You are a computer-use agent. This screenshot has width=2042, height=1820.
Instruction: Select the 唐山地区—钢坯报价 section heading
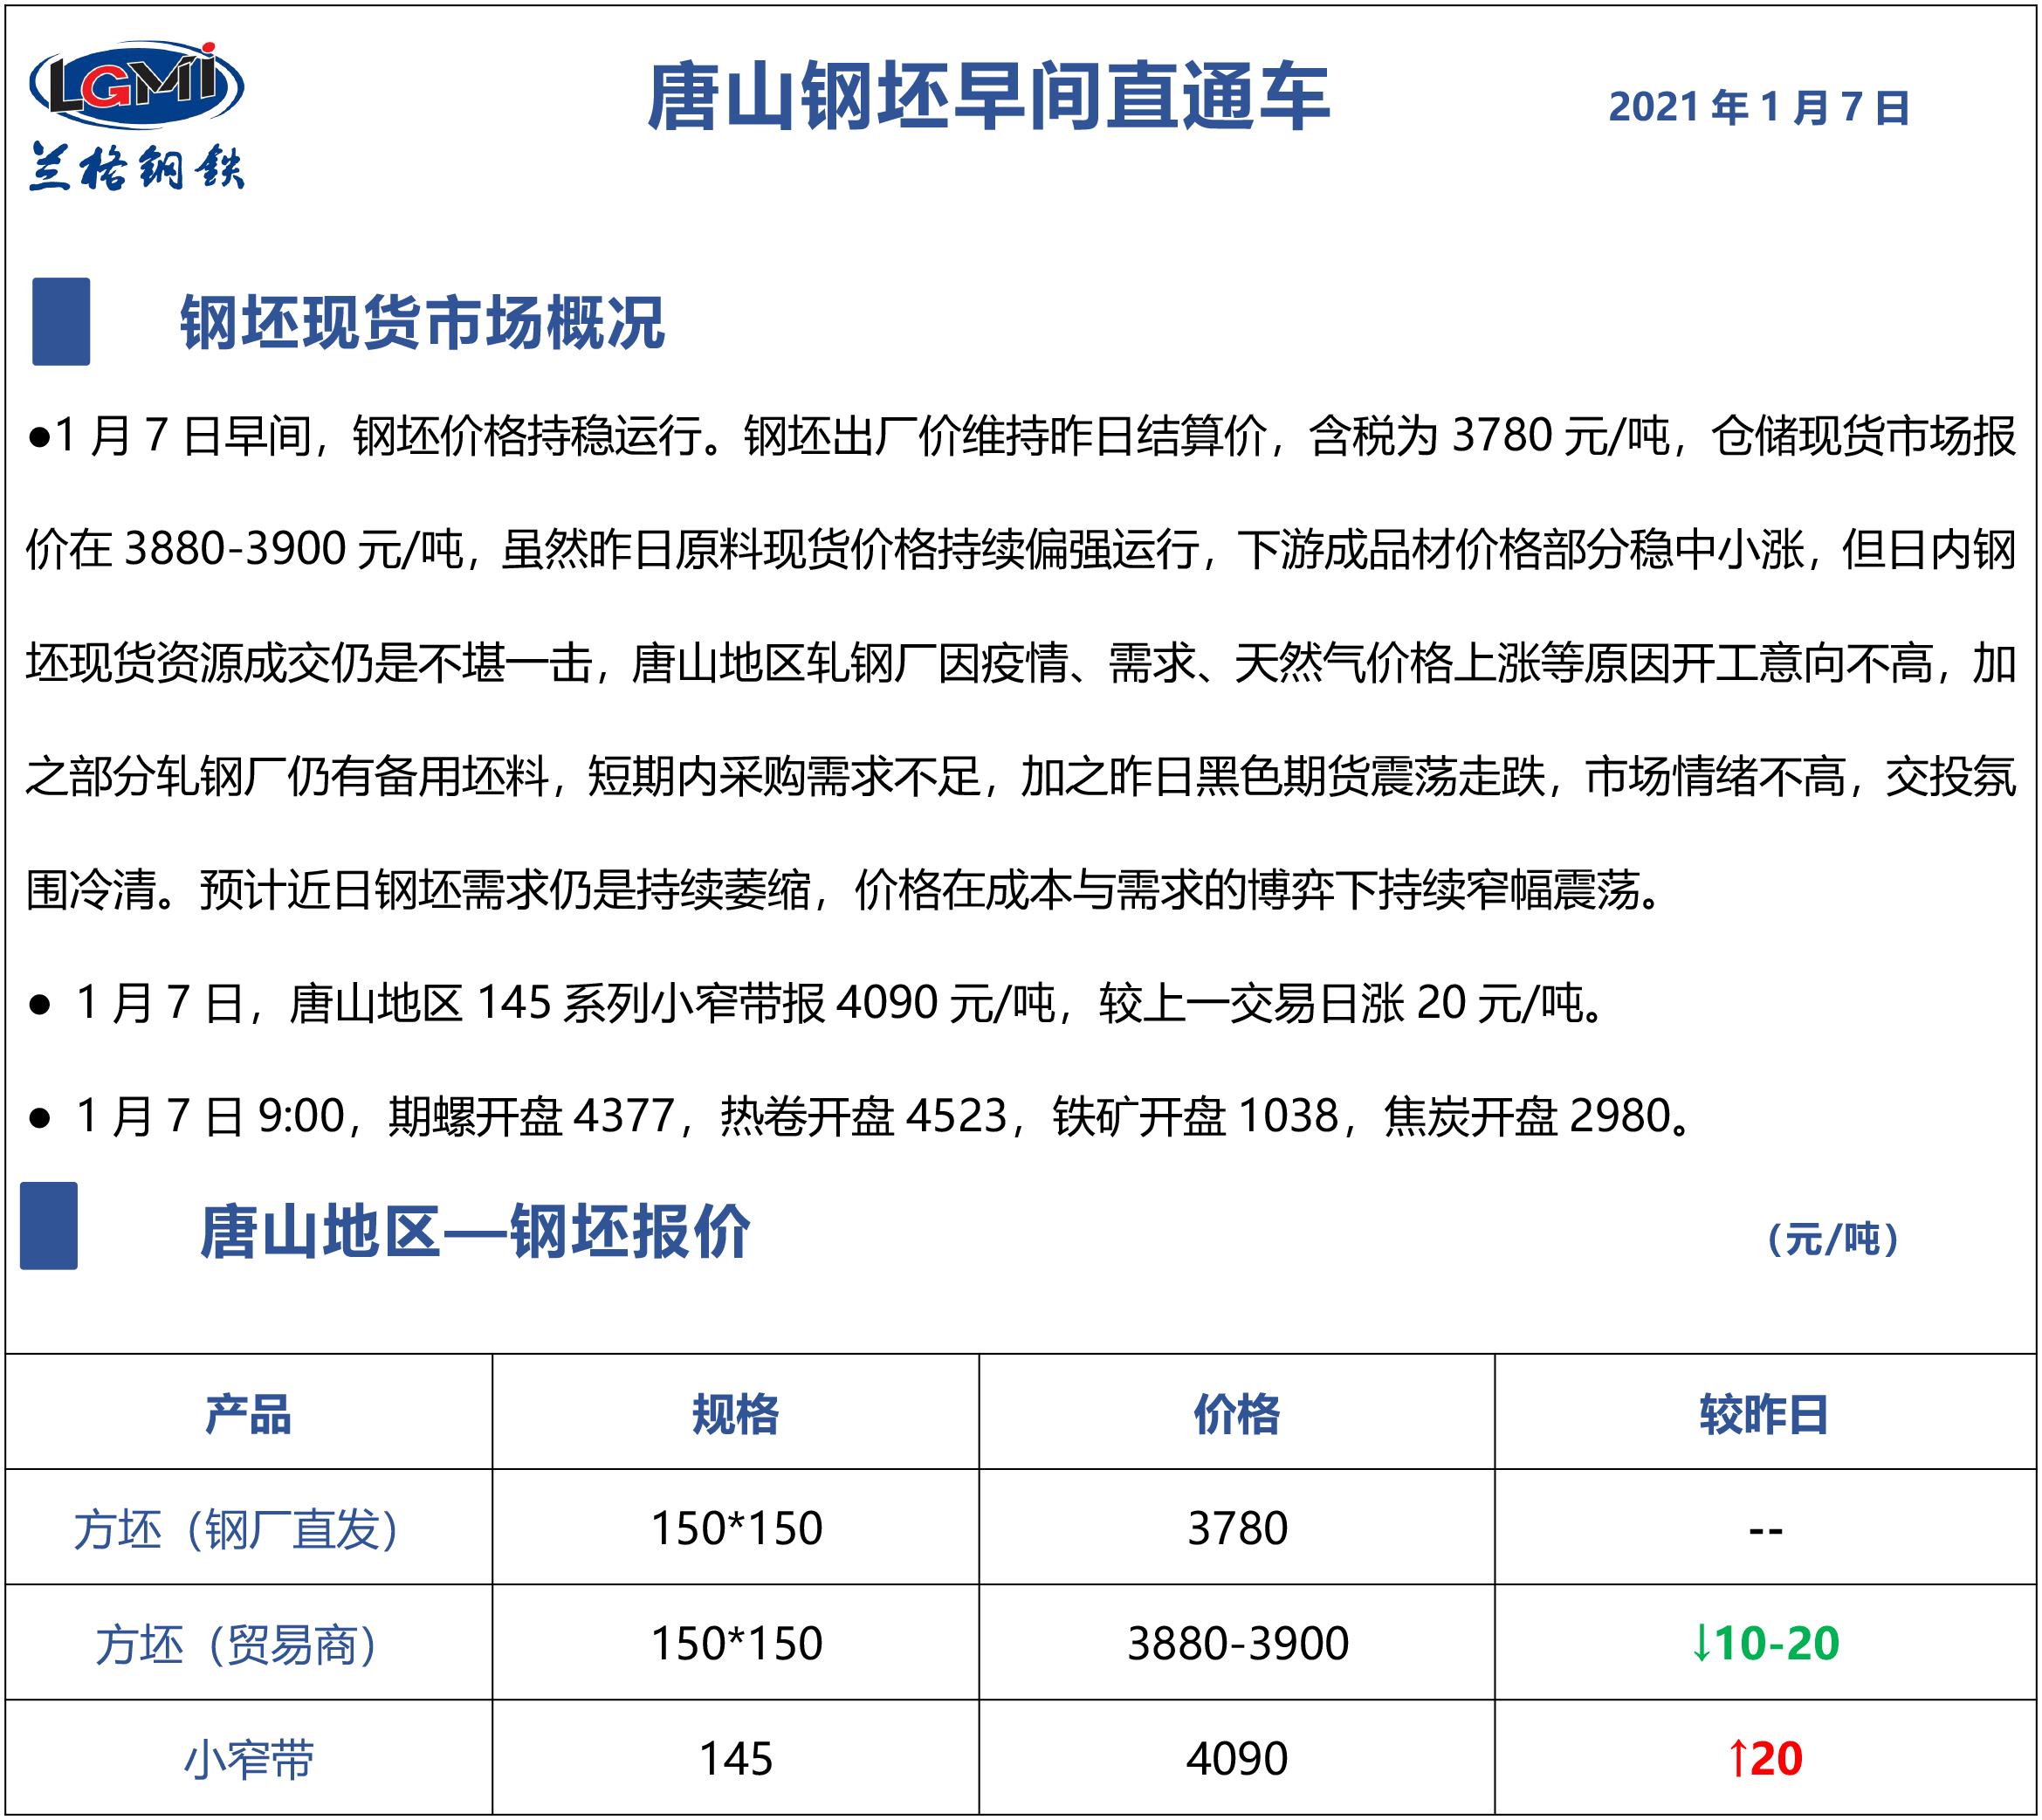click(x=475, y=1231)
